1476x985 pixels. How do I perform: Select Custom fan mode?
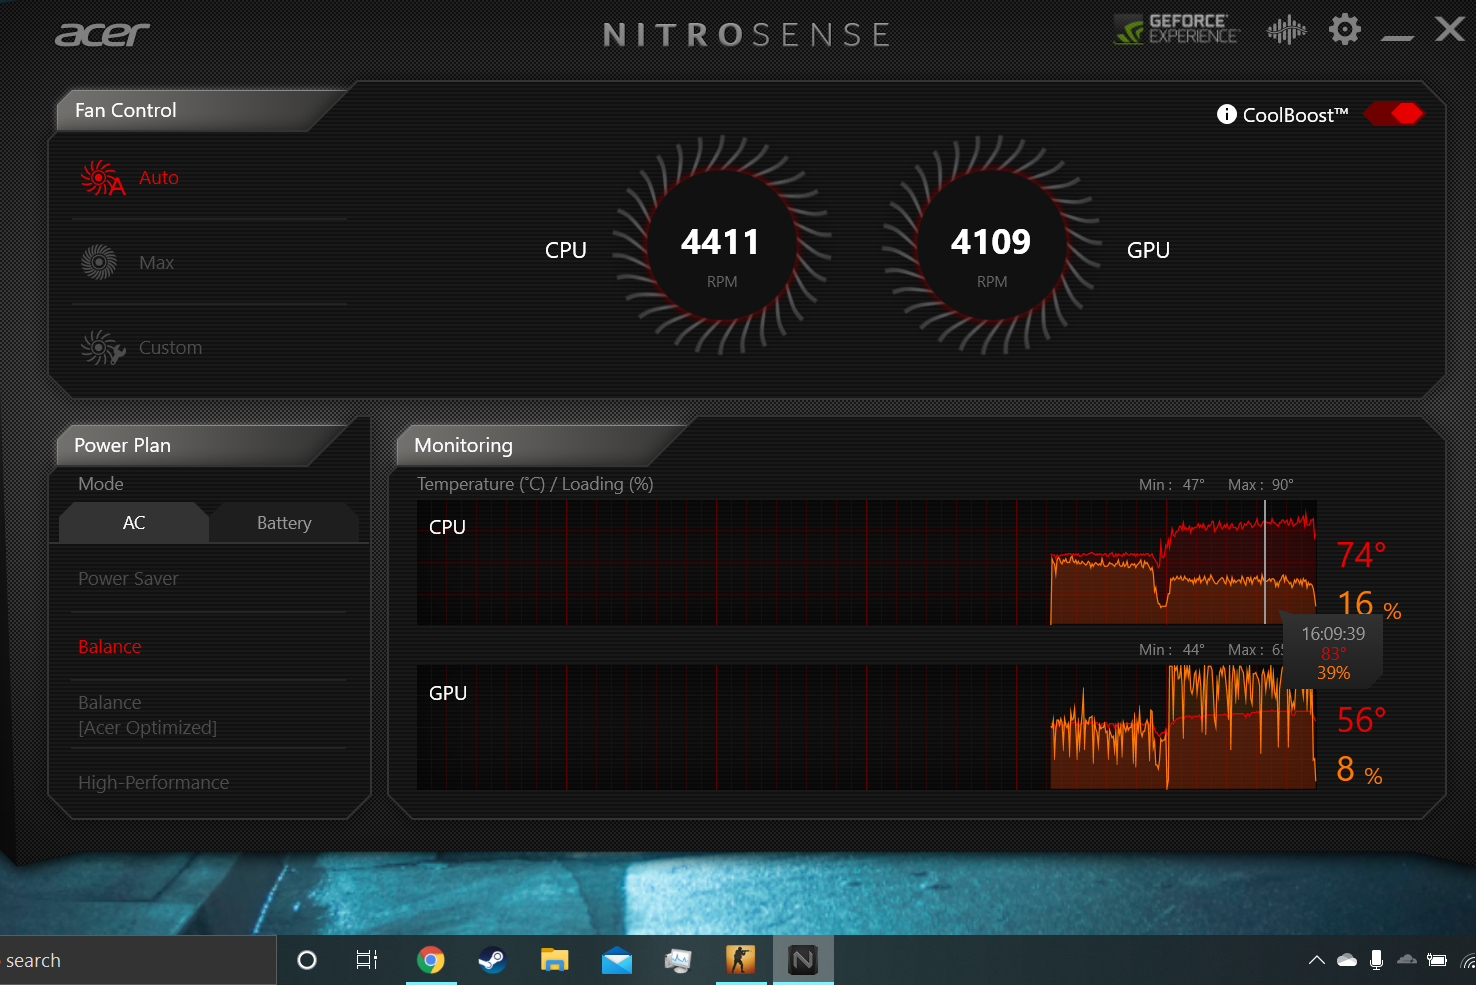tap(170, 348)
